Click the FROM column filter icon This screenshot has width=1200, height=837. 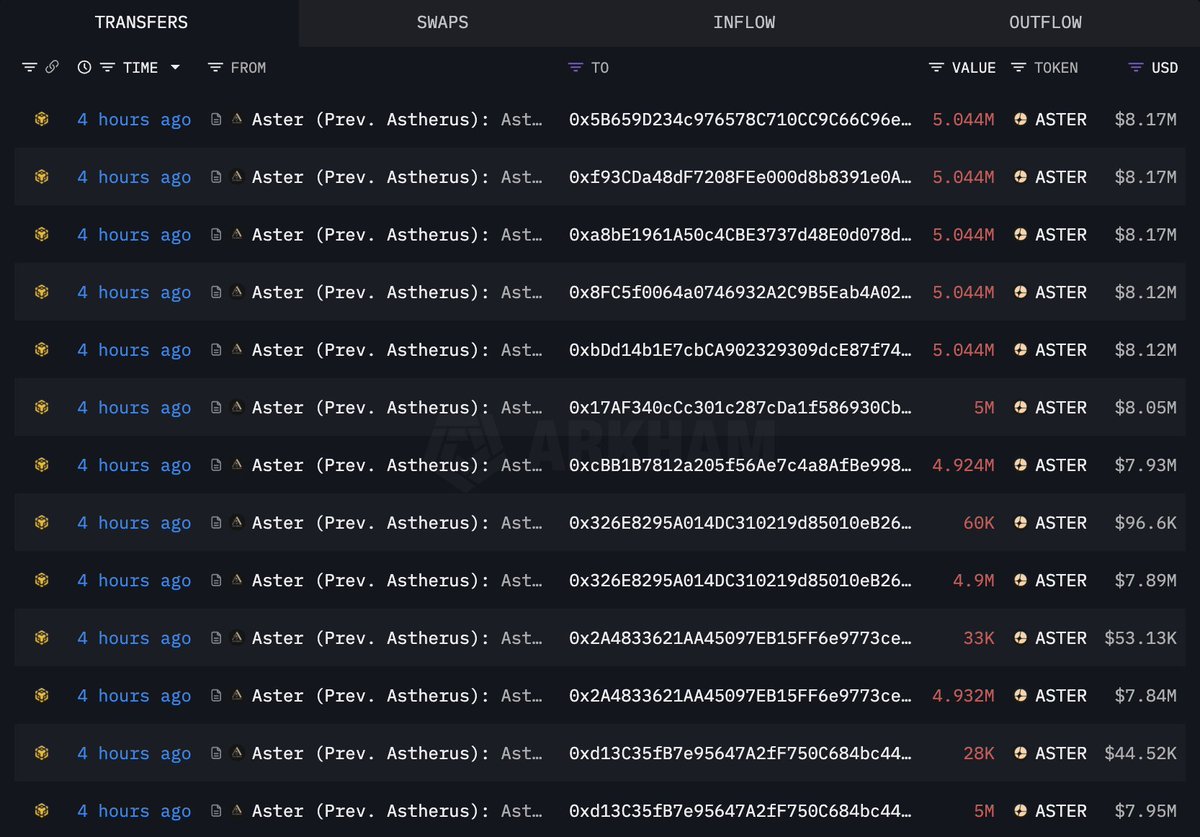(x=215, y=68)
